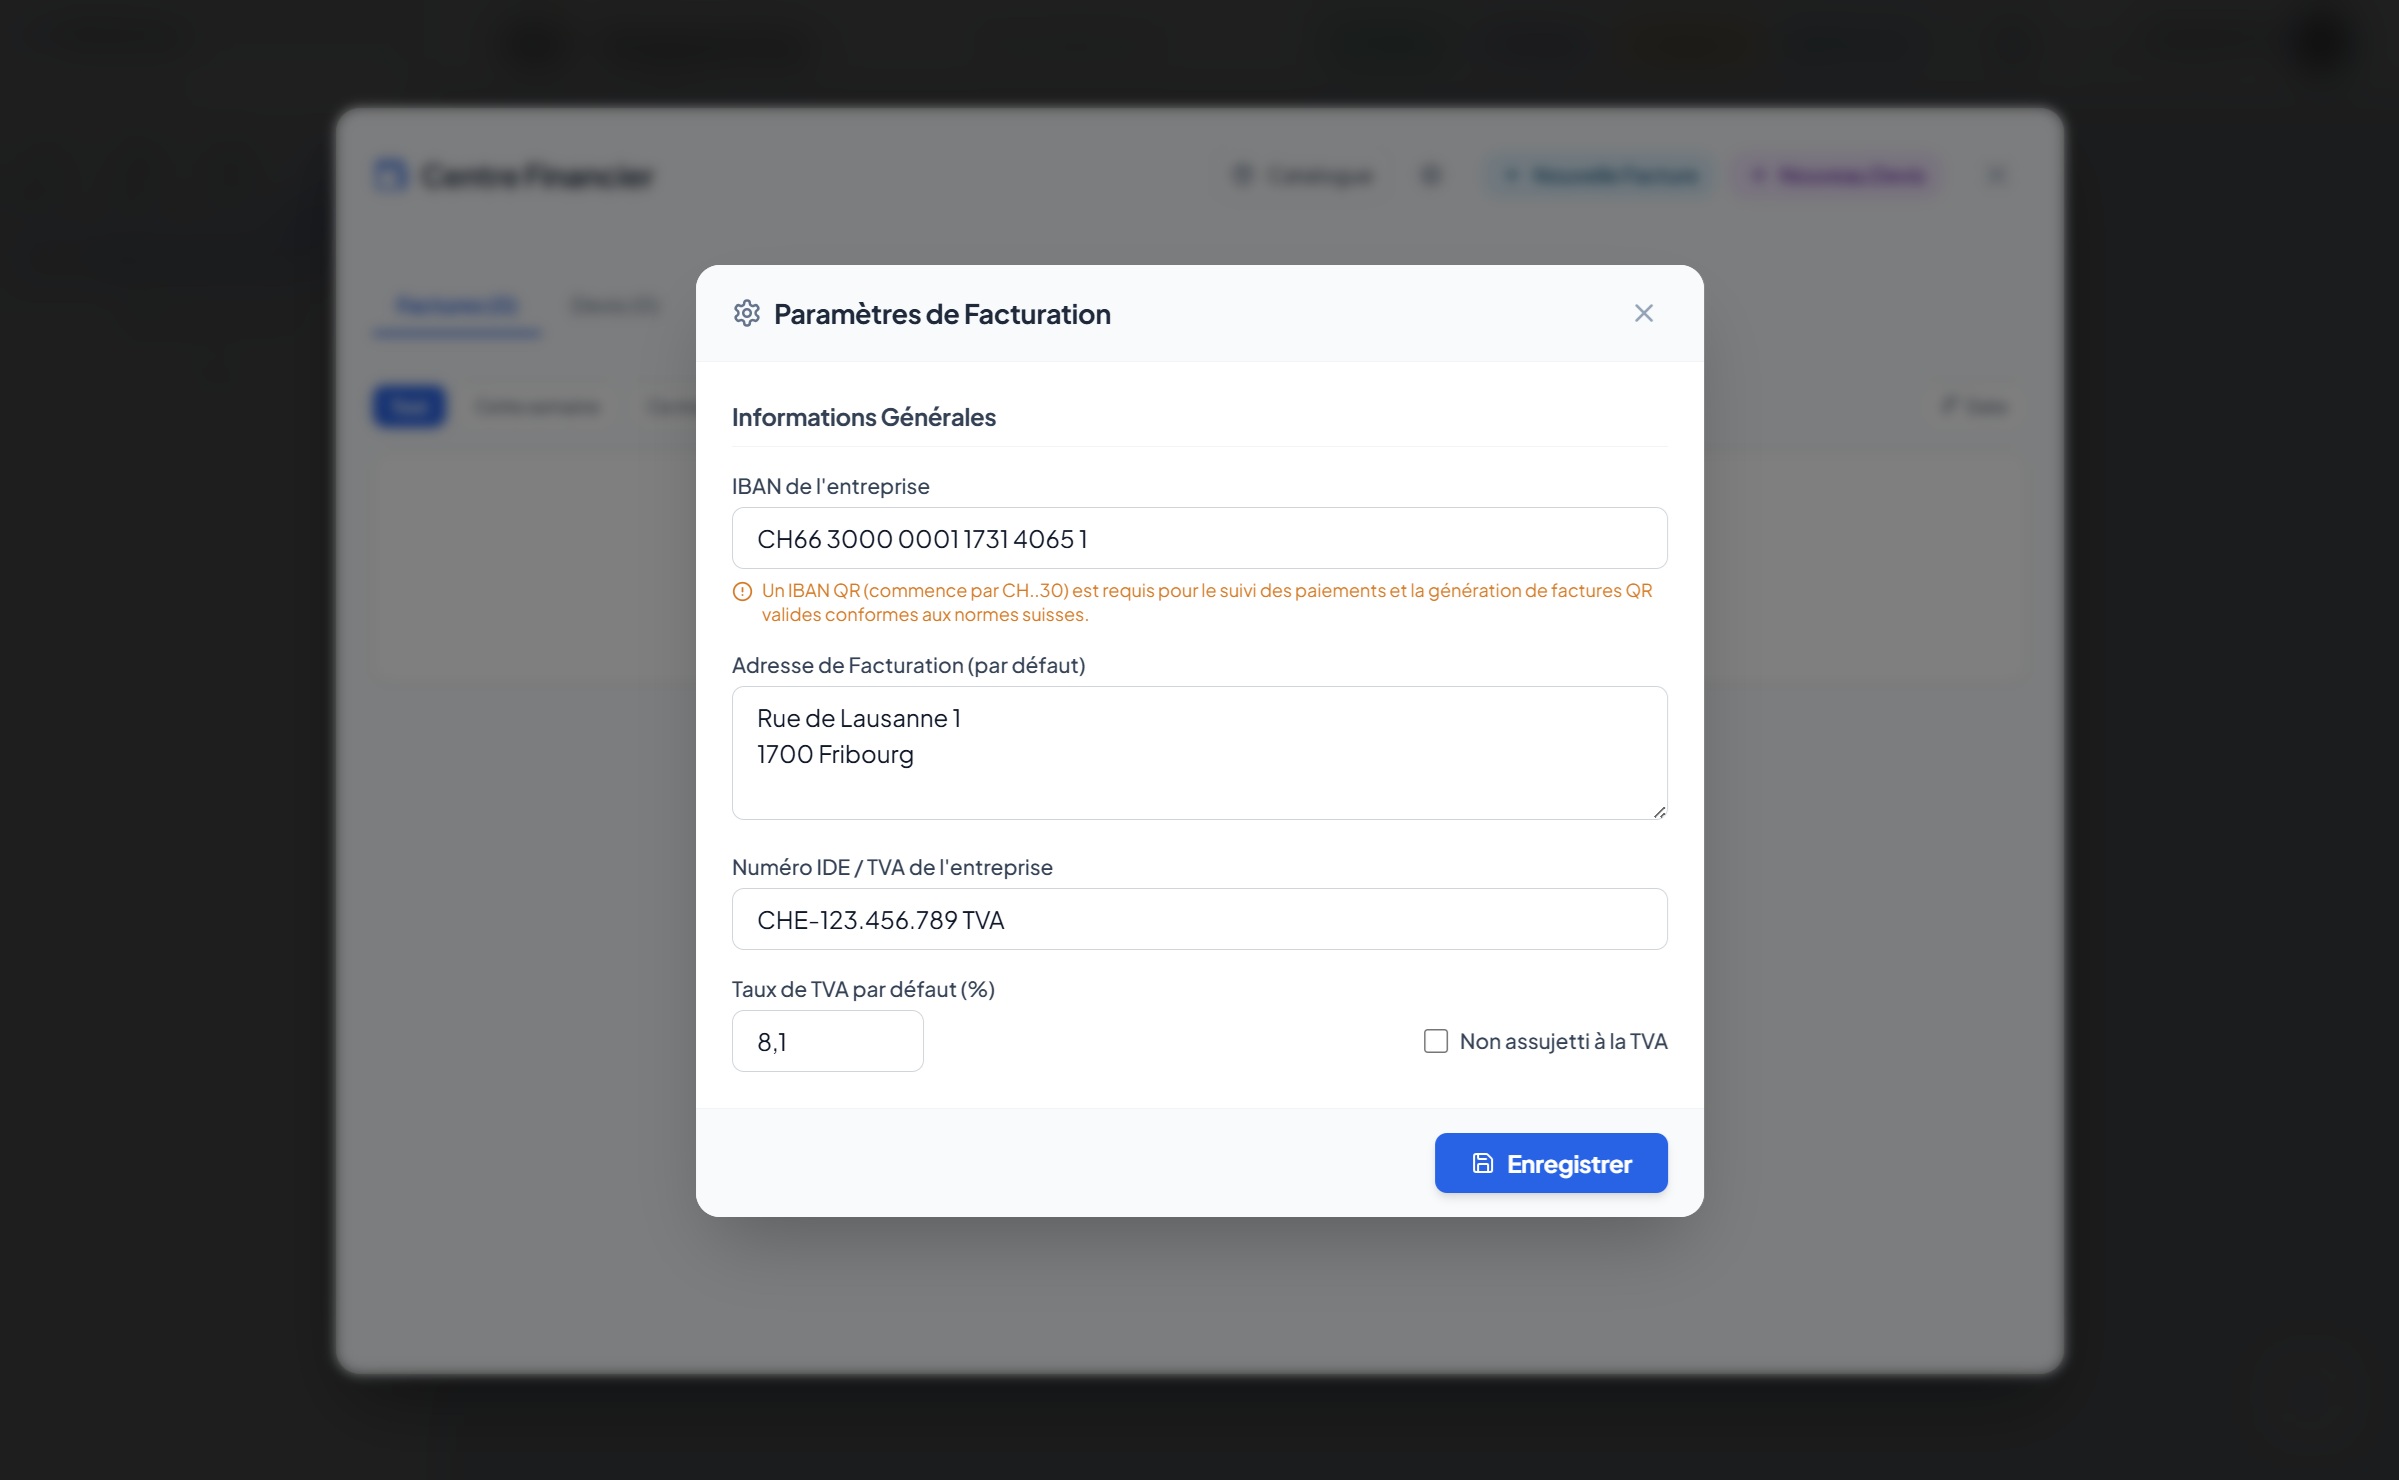This screenshot has width=2399, height=1480.
Task: Click the gear icon beside Paramètres de Facturation
Action: pos(746,313)
